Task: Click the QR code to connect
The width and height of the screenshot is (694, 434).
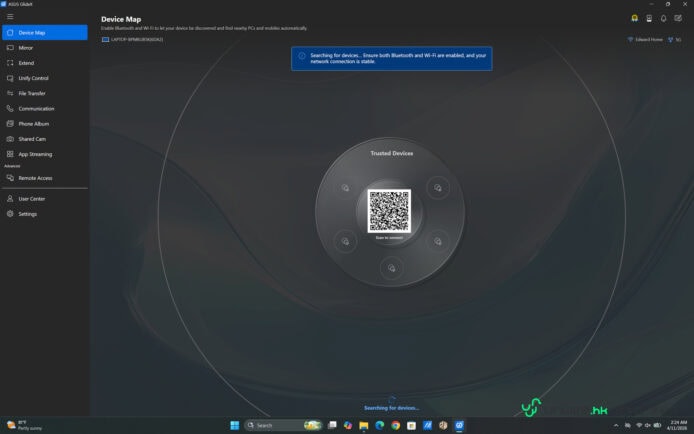Action: (389, 211)
